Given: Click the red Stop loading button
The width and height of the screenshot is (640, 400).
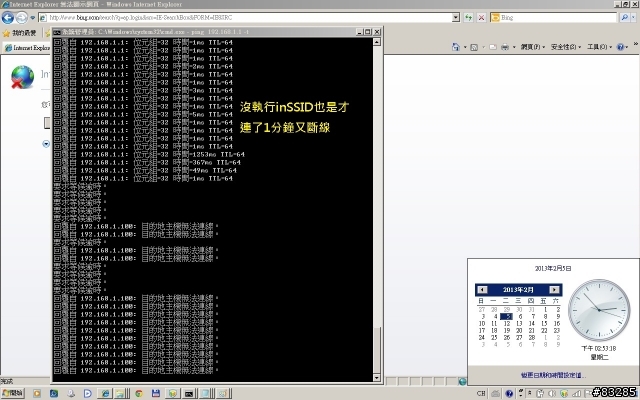Looking at the screenshot, I should tap(481, 18).
